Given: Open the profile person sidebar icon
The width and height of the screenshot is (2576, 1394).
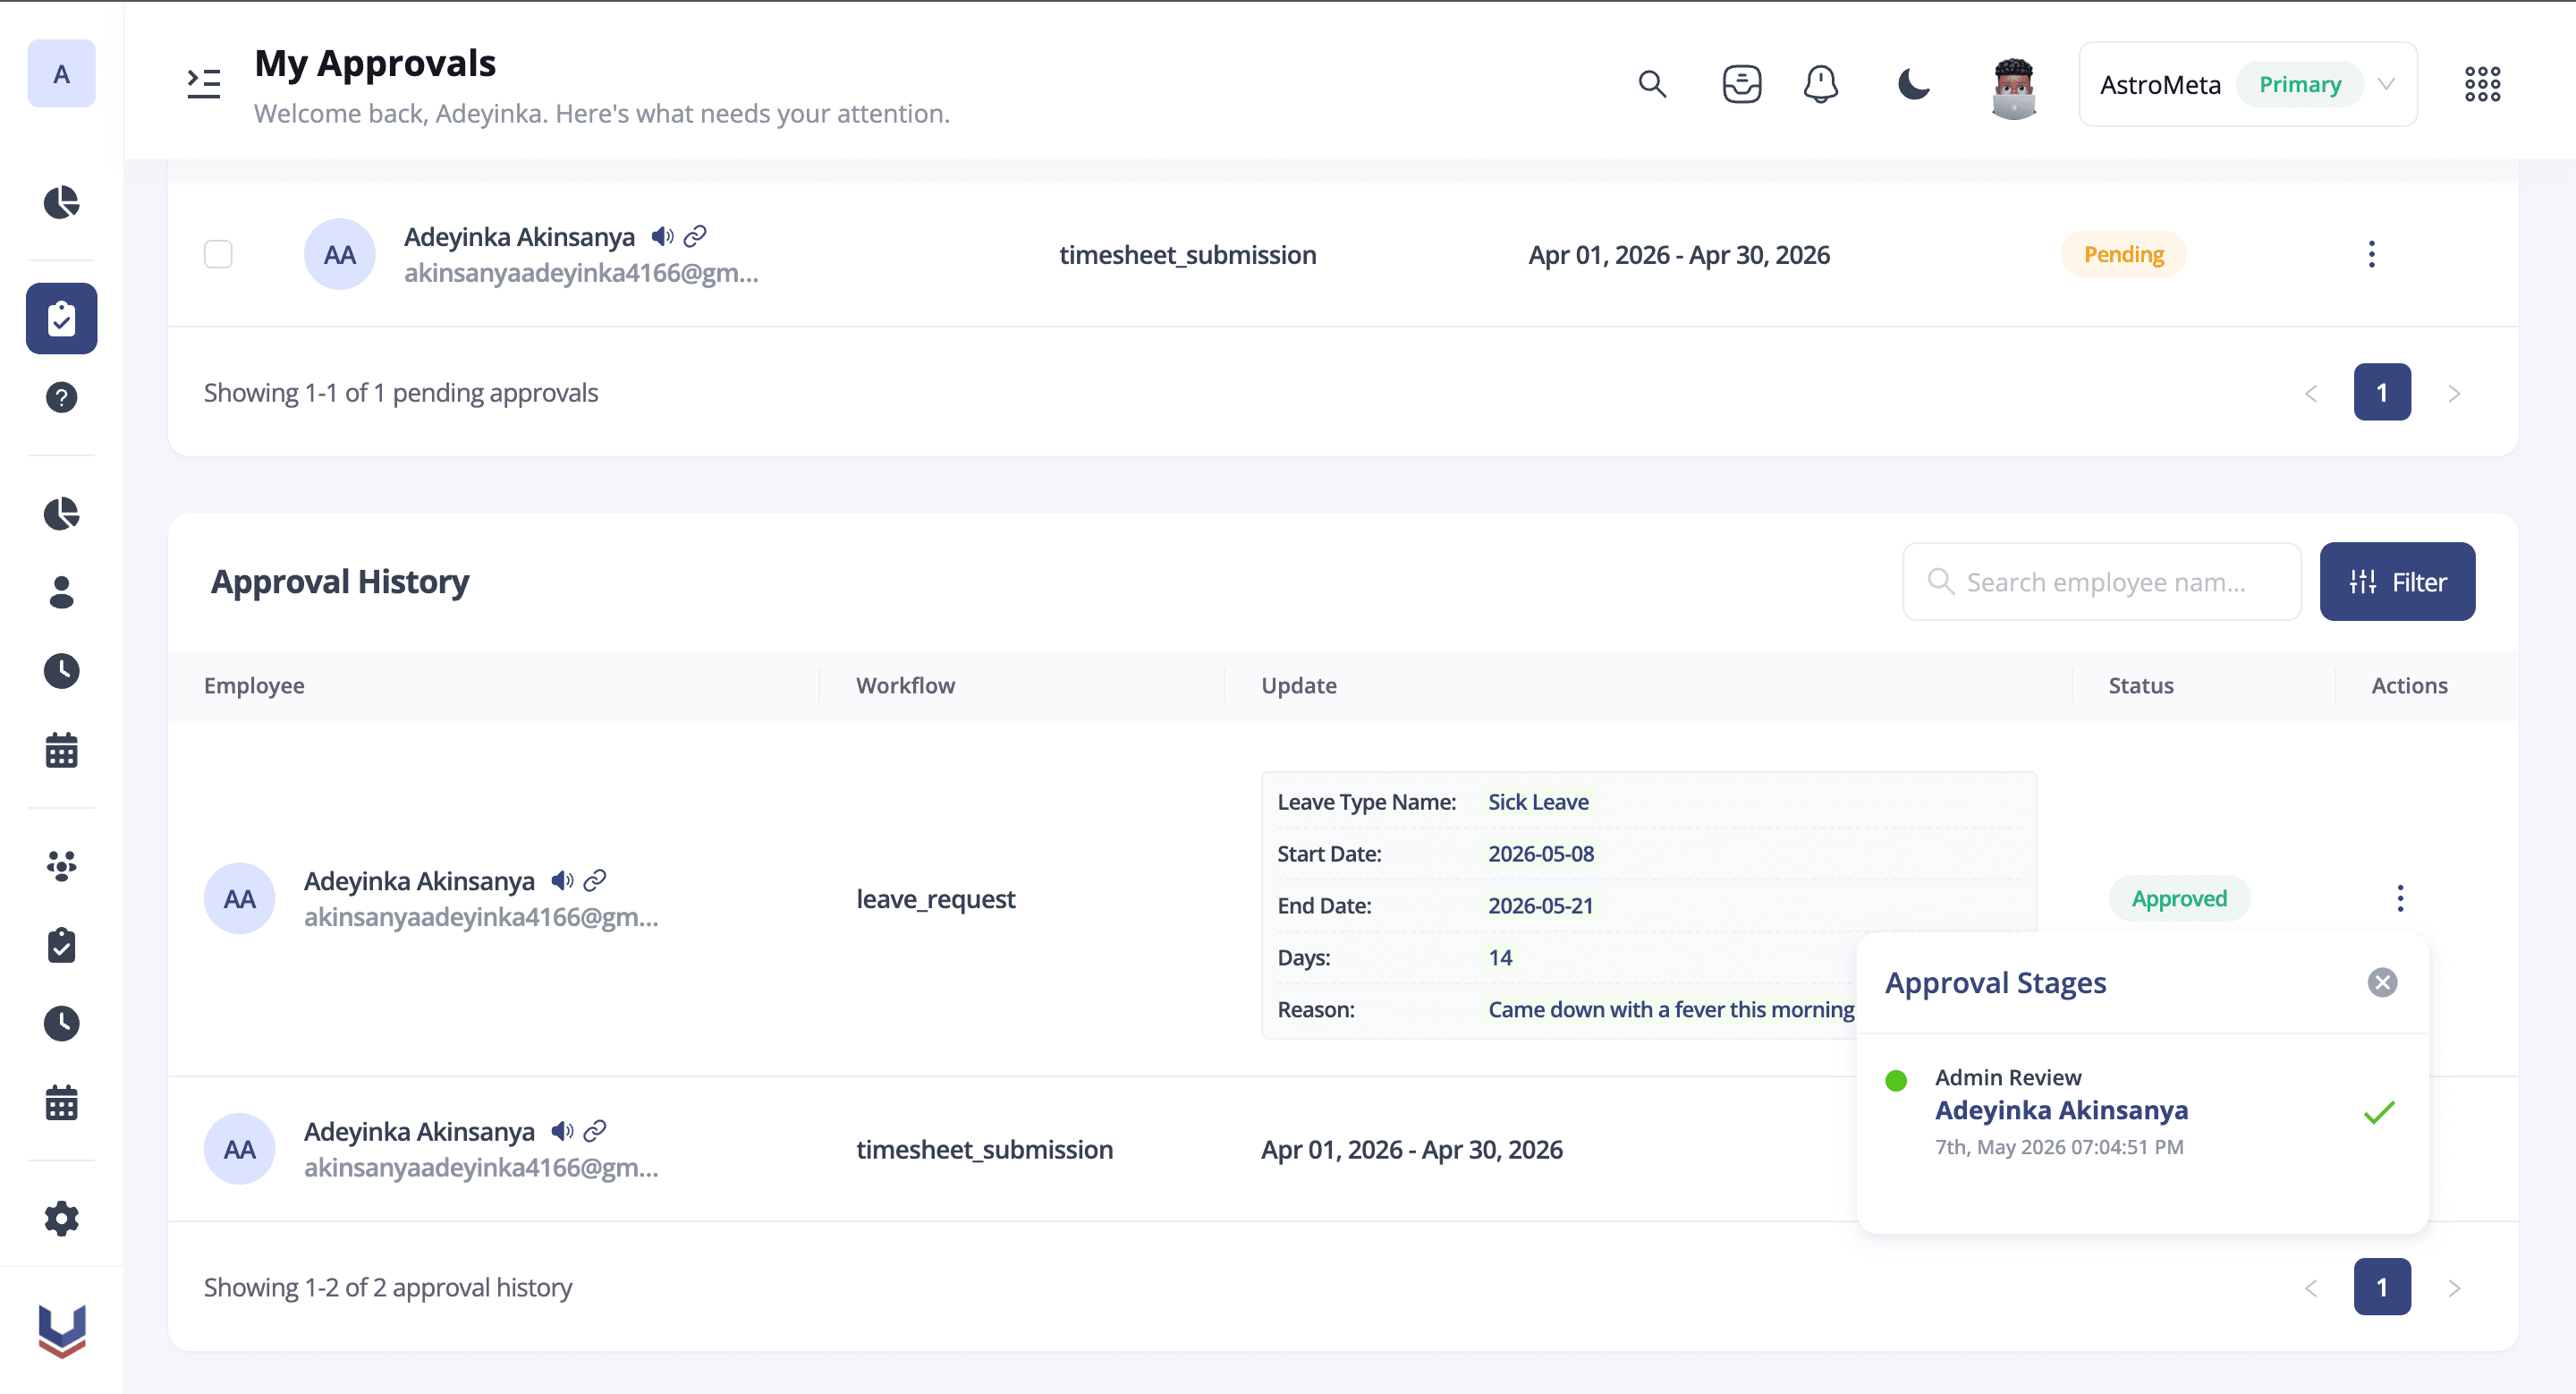Looking at the screenshot, I should pos(61,592).
